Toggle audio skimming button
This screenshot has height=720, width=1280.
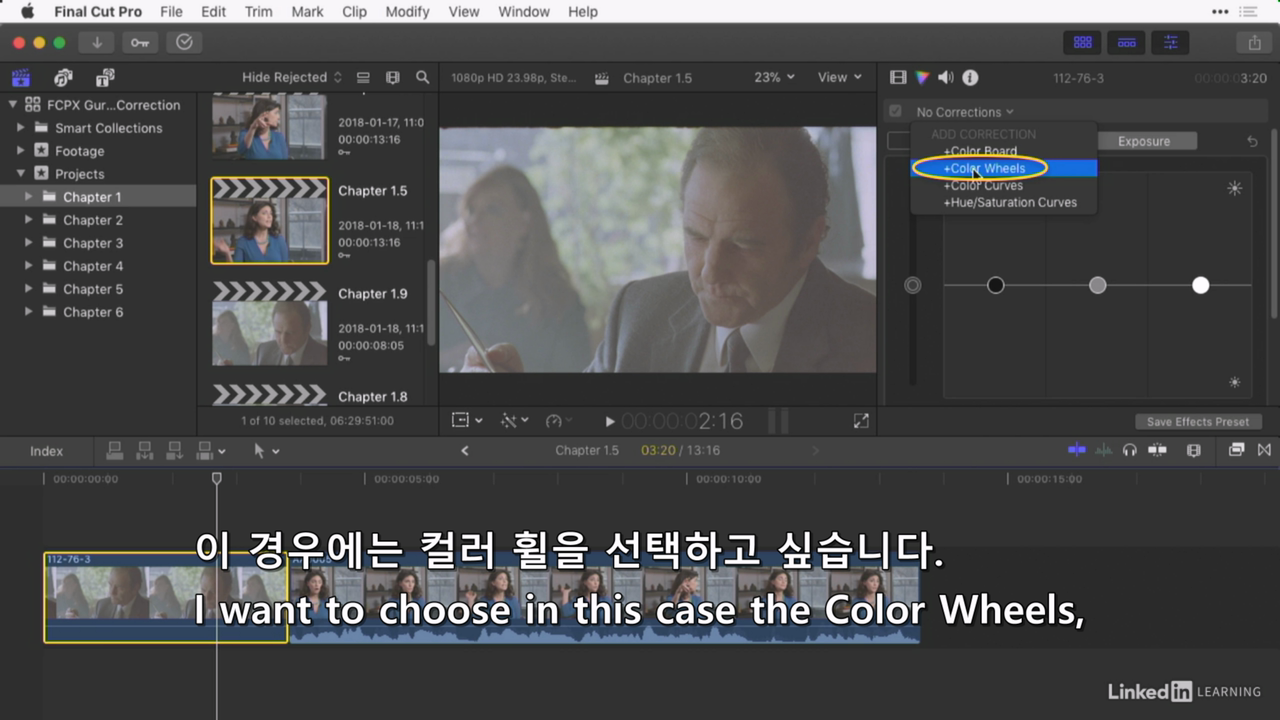pyautogui.click(x=1103, y=450)
